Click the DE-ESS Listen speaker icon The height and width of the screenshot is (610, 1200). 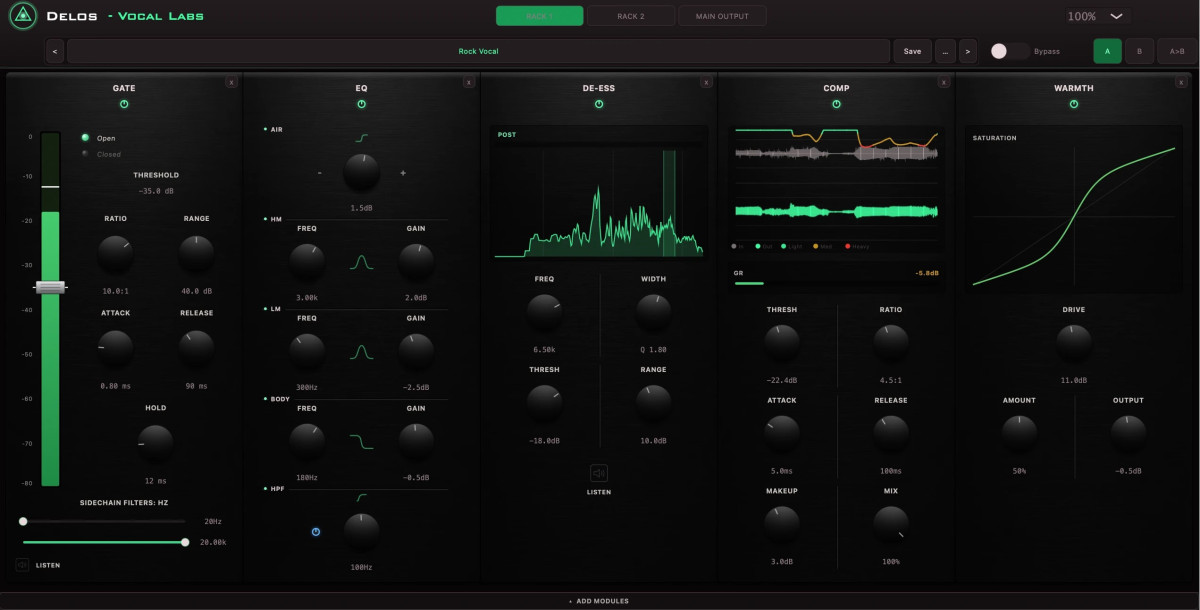(599, 473)
